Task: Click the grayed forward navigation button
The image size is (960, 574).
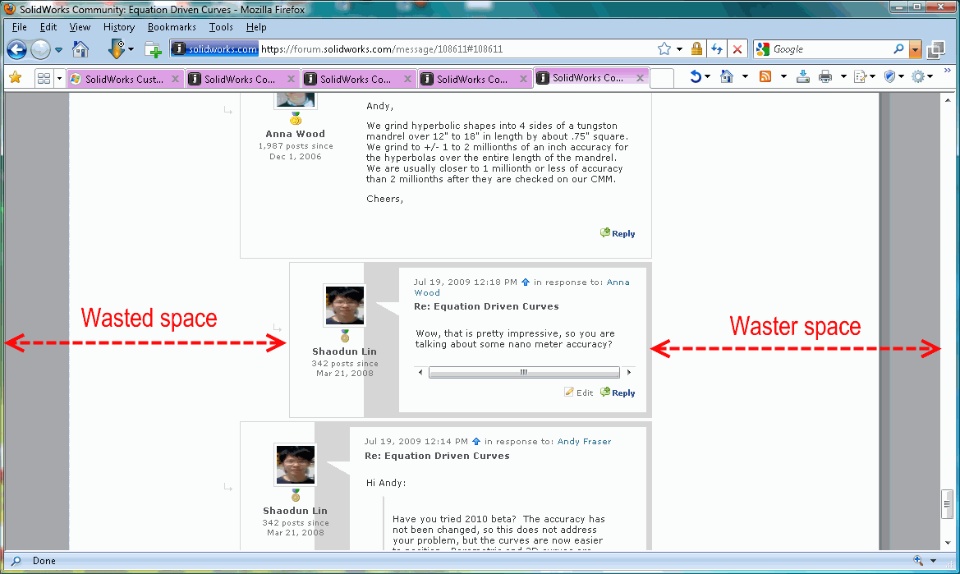Action: point(40,49)
